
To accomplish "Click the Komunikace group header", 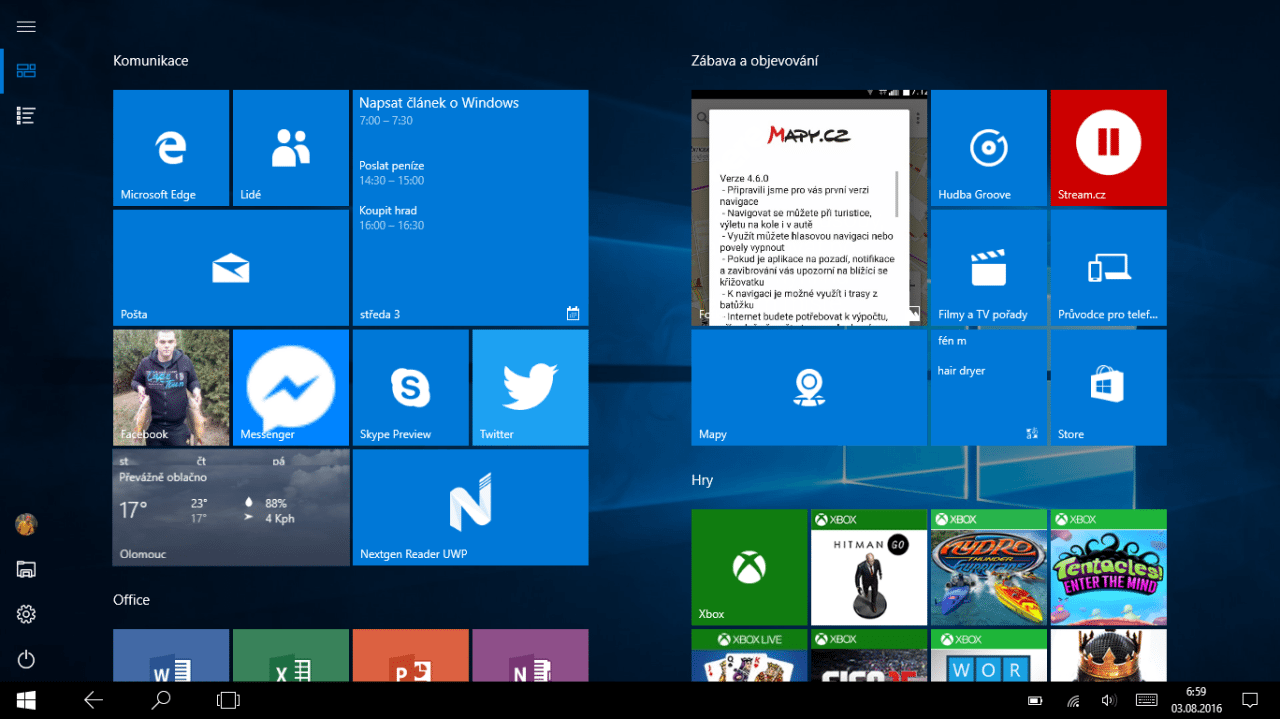I will (x=151, y=61).
